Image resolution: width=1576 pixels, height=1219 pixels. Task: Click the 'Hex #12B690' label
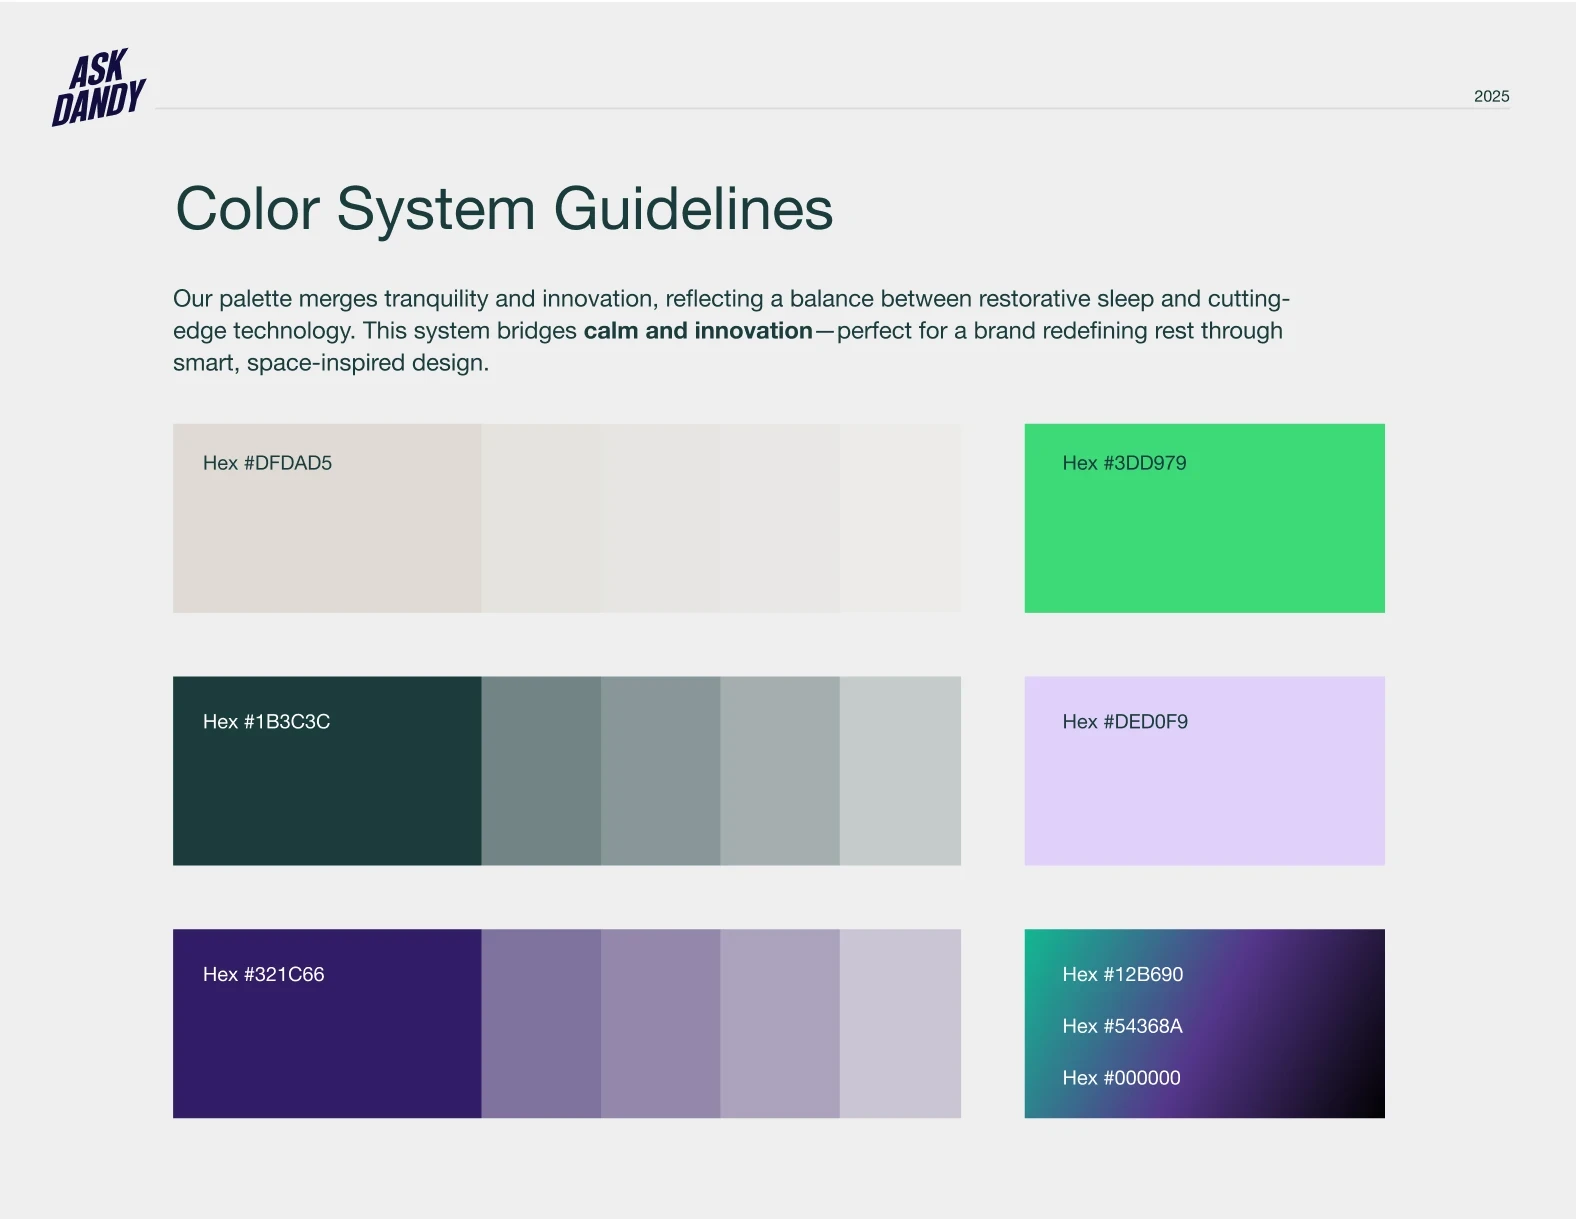pyautogui.click(x=1122, y=974)
